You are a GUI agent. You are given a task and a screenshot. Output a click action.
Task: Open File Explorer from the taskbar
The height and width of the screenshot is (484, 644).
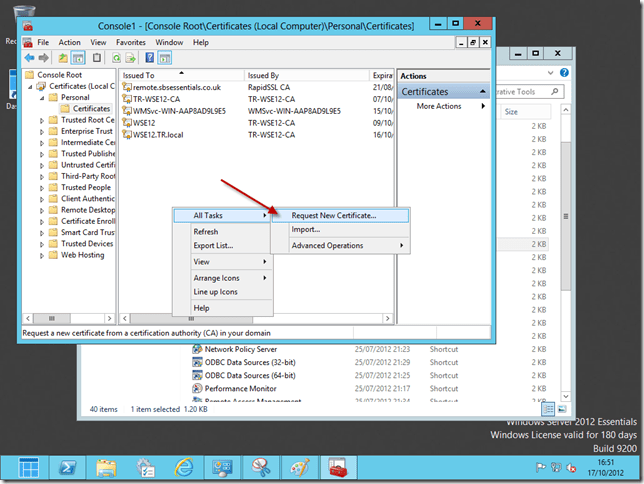tap(105, 466)
